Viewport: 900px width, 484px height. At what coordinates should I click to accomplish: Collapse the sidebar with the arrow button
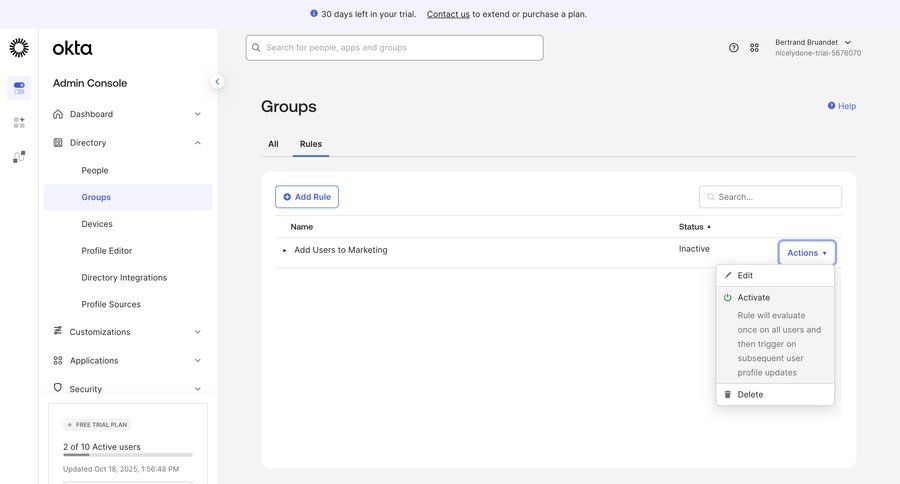[x=217, y=82]
